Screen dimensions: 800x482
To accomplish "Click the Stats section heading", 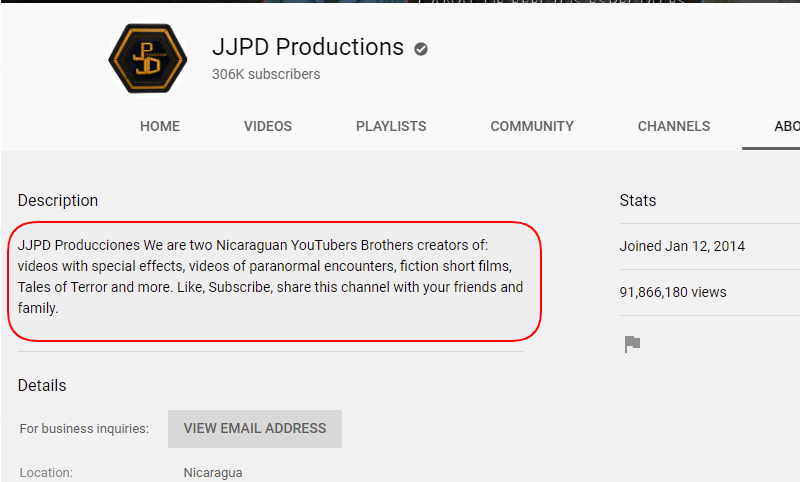I will [638, 200].
